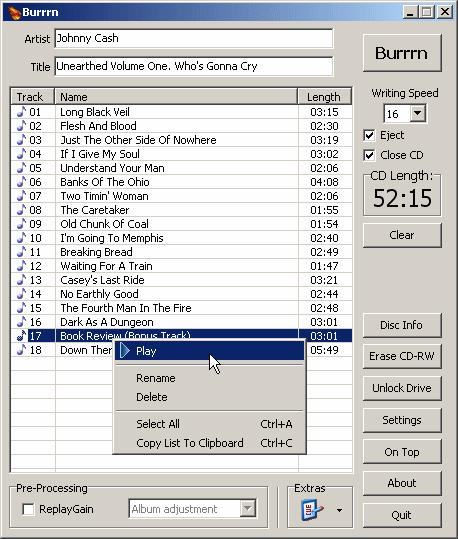
Task: Click the Burrrn flame icon in title bar
Action: pyautogui.click(x=14, y=13)
